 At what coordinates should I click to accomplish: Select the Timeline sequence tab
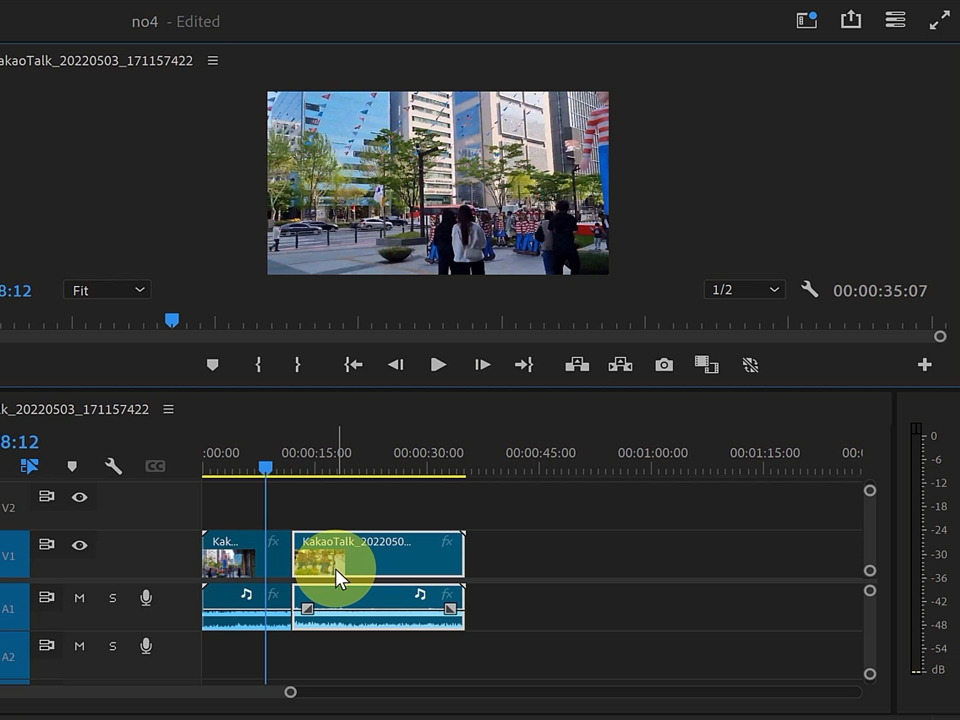74,409
